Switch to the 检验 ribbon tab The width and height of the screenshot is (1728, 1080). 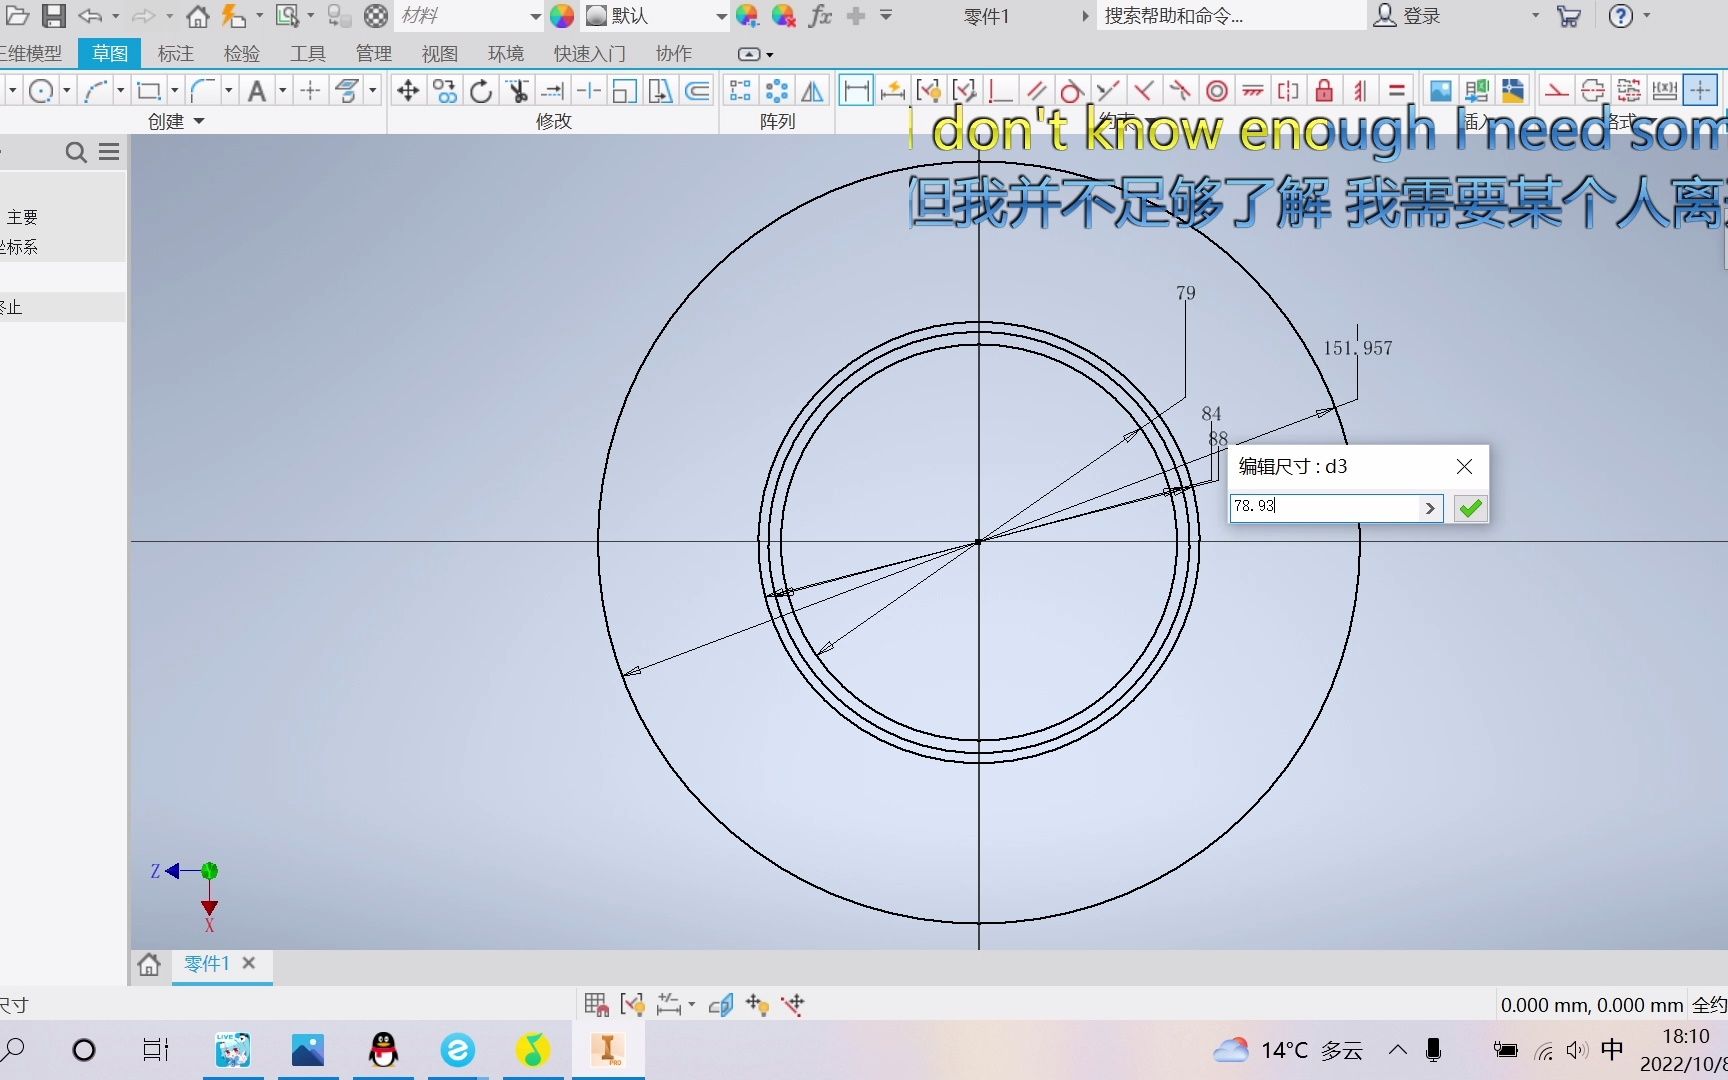pos(242,53)
